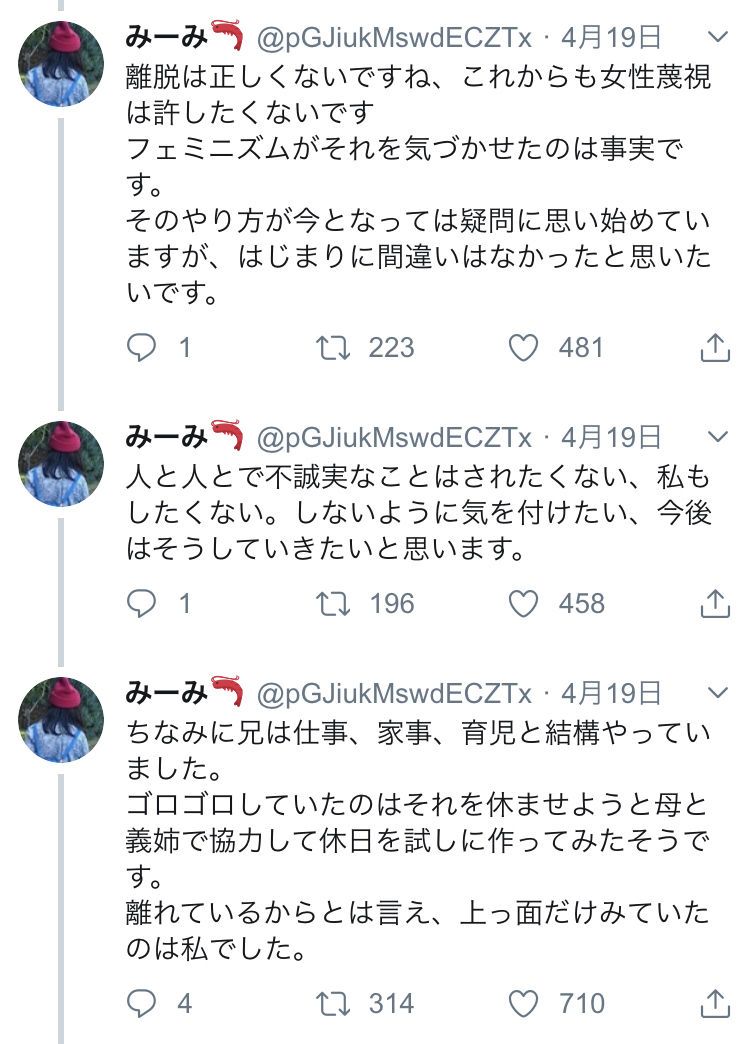Open @pGJiukMswdECZTx handle on third tweet
The height and width of the screenshot is (1044, 750).
pos(395,692)
